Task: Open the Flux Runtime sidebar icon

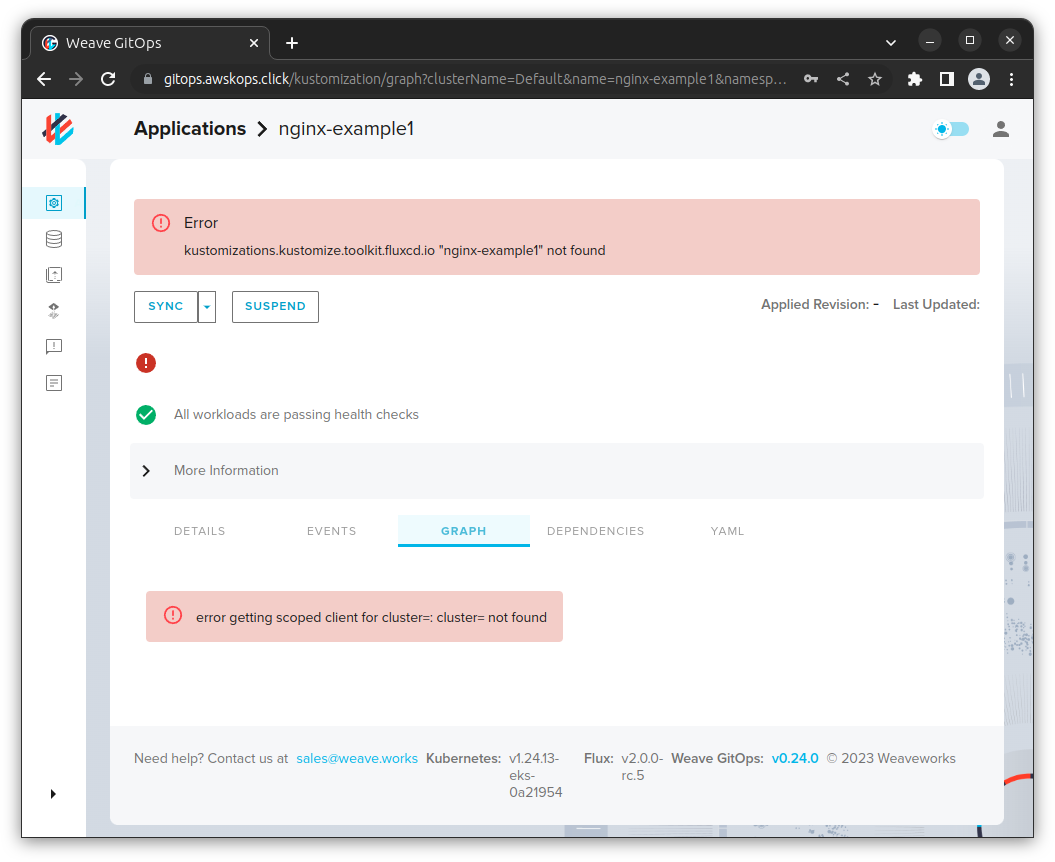Action: [54, 310]
